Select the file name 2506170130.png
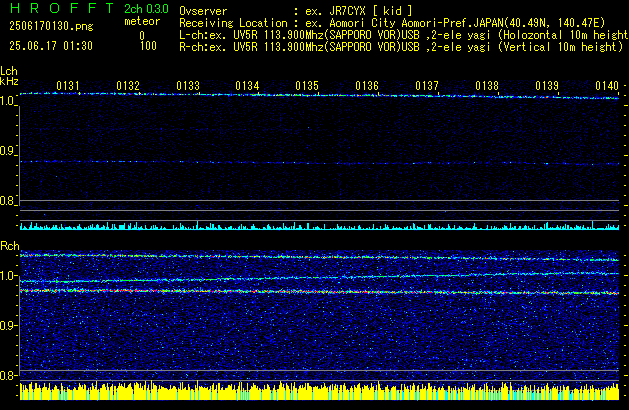 coord(51,26)
